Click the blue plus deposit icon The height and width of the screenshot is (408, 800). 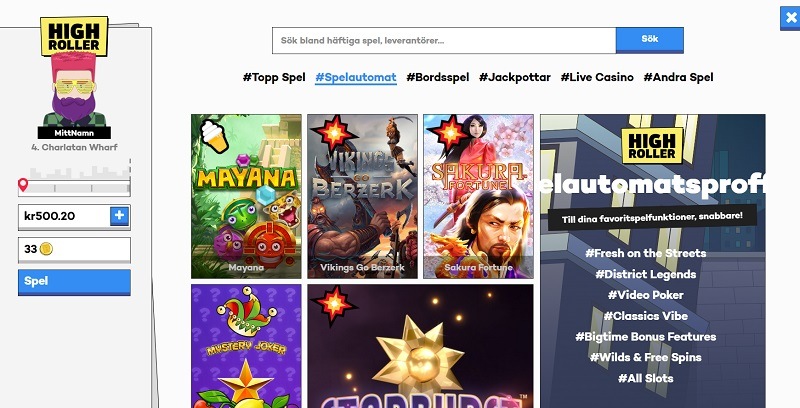[x=119, y=216]
